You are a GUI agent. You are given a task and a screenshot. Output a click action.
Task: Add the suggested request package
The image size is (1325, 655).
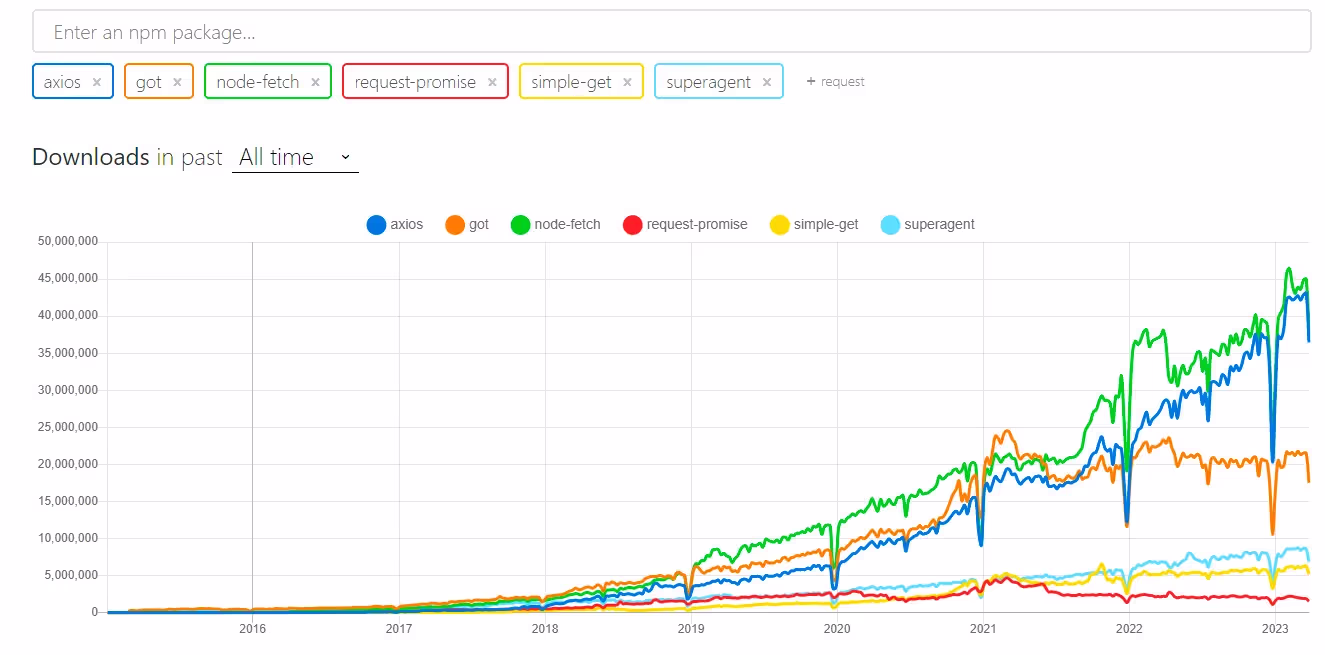click(835, 82)
